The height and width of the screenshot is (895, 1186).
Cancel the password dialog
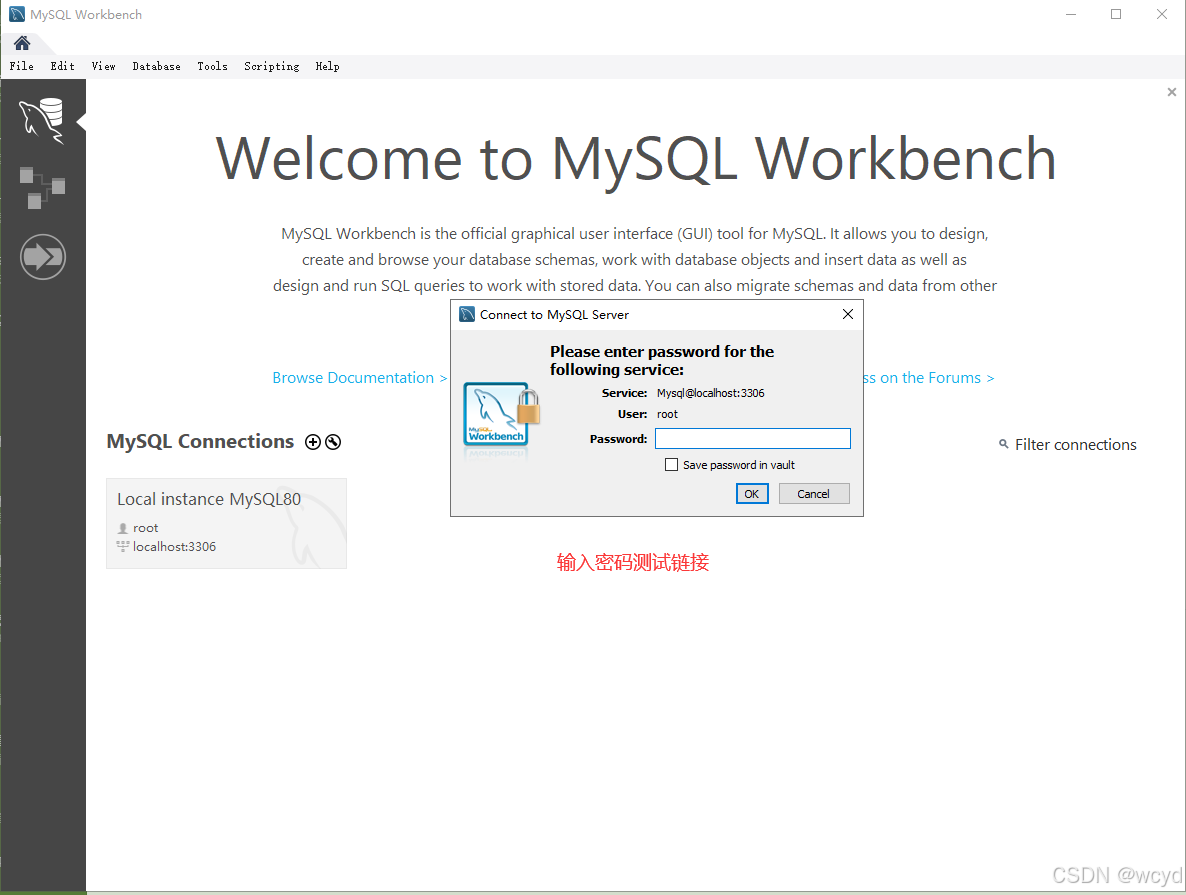[813, 493]
